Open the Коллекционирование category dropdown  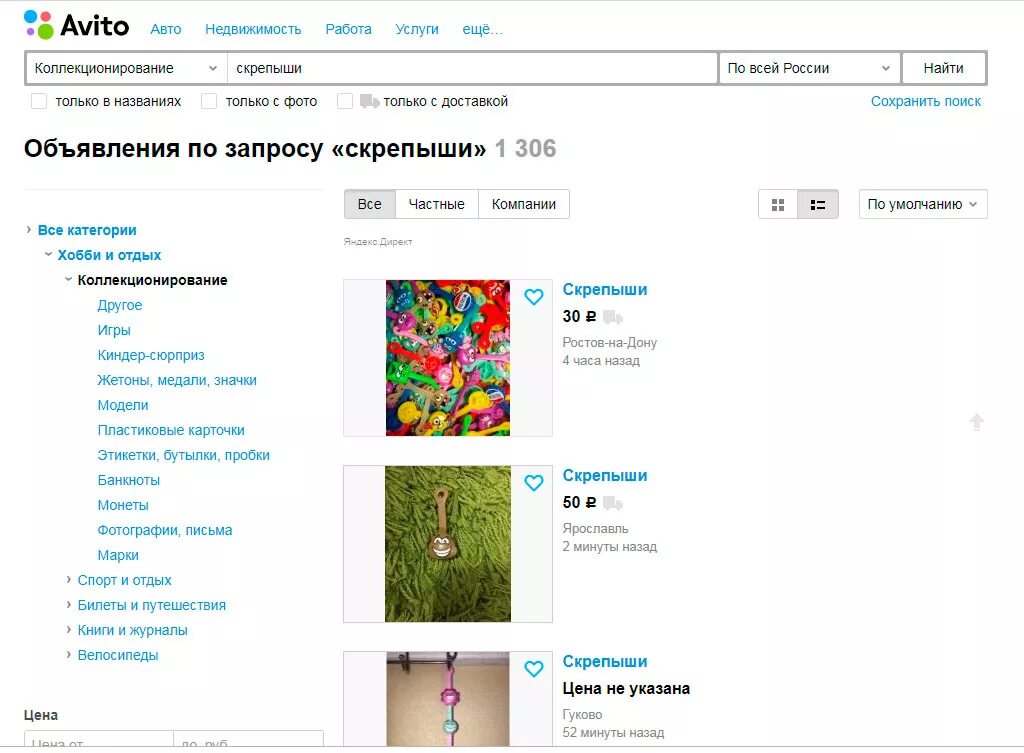click(x=126, y=69)
